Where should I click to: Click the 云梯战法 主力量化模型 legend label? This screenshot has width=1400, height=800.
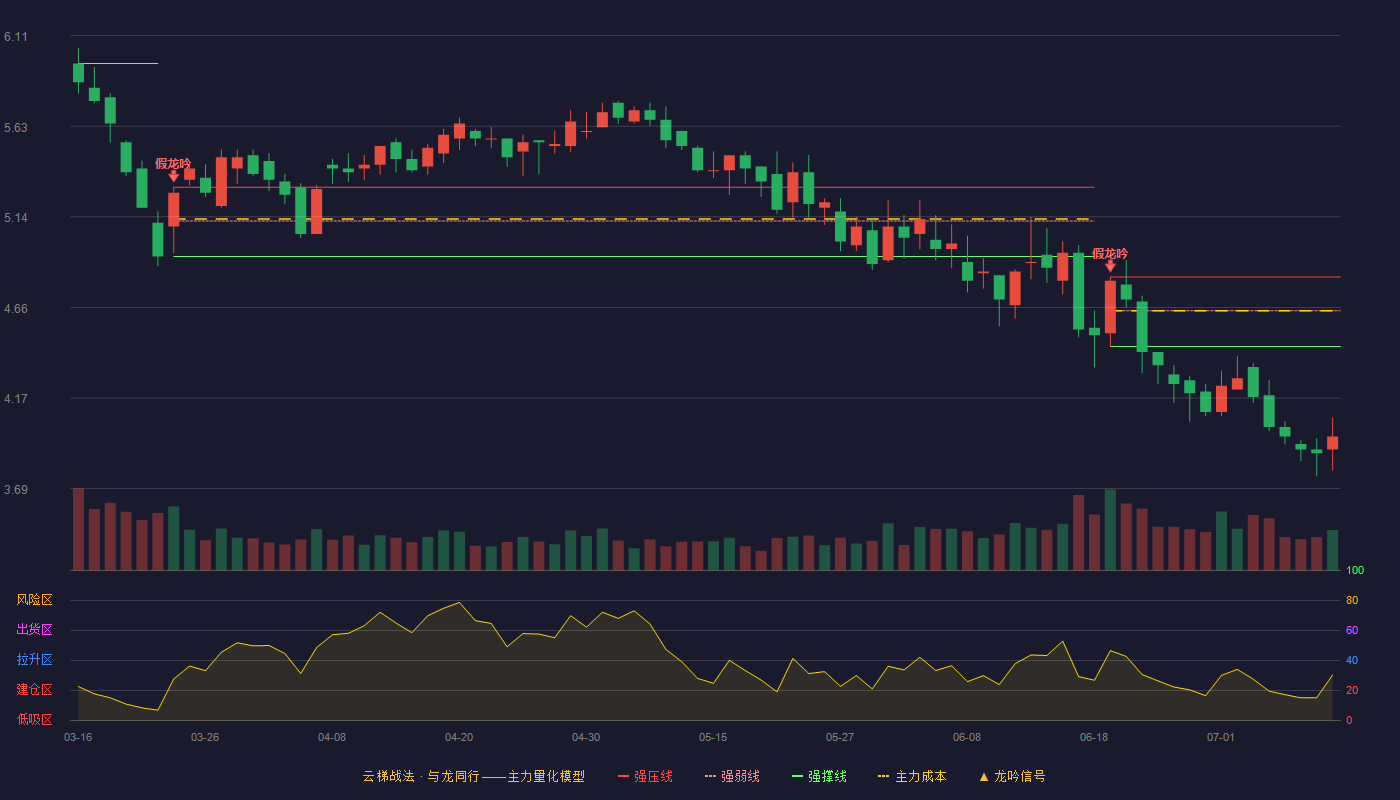[473, 776]
